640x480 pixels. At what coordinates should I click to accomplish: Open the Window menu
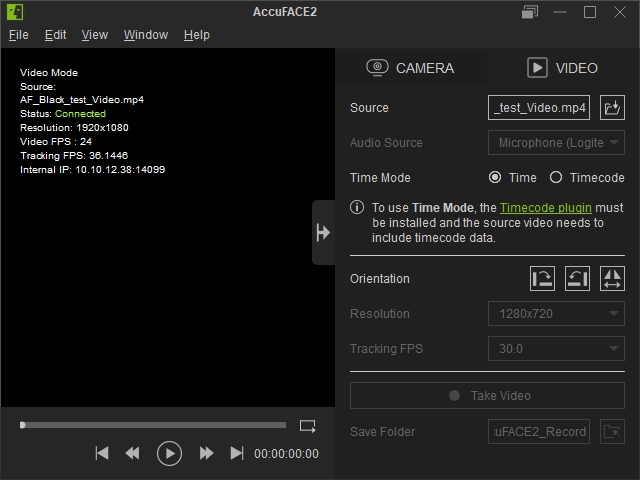(x=146, y=35)
